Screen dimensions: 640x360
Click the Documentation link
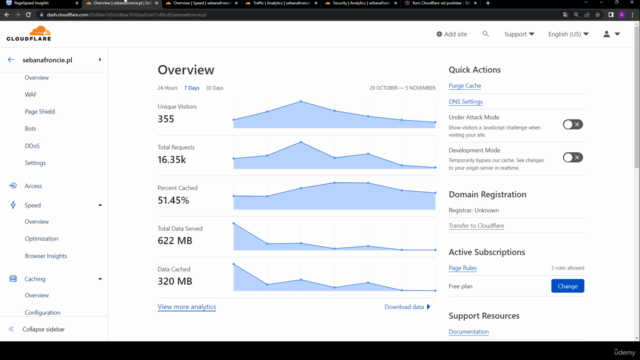tap(469, 332)
